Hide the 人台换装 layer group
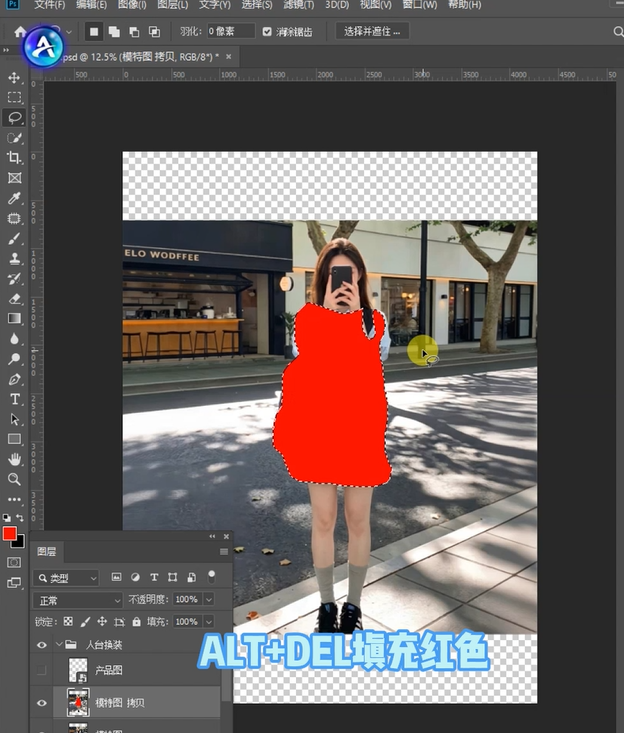Screen dimensions: 624x733 (x=42, y=645)
